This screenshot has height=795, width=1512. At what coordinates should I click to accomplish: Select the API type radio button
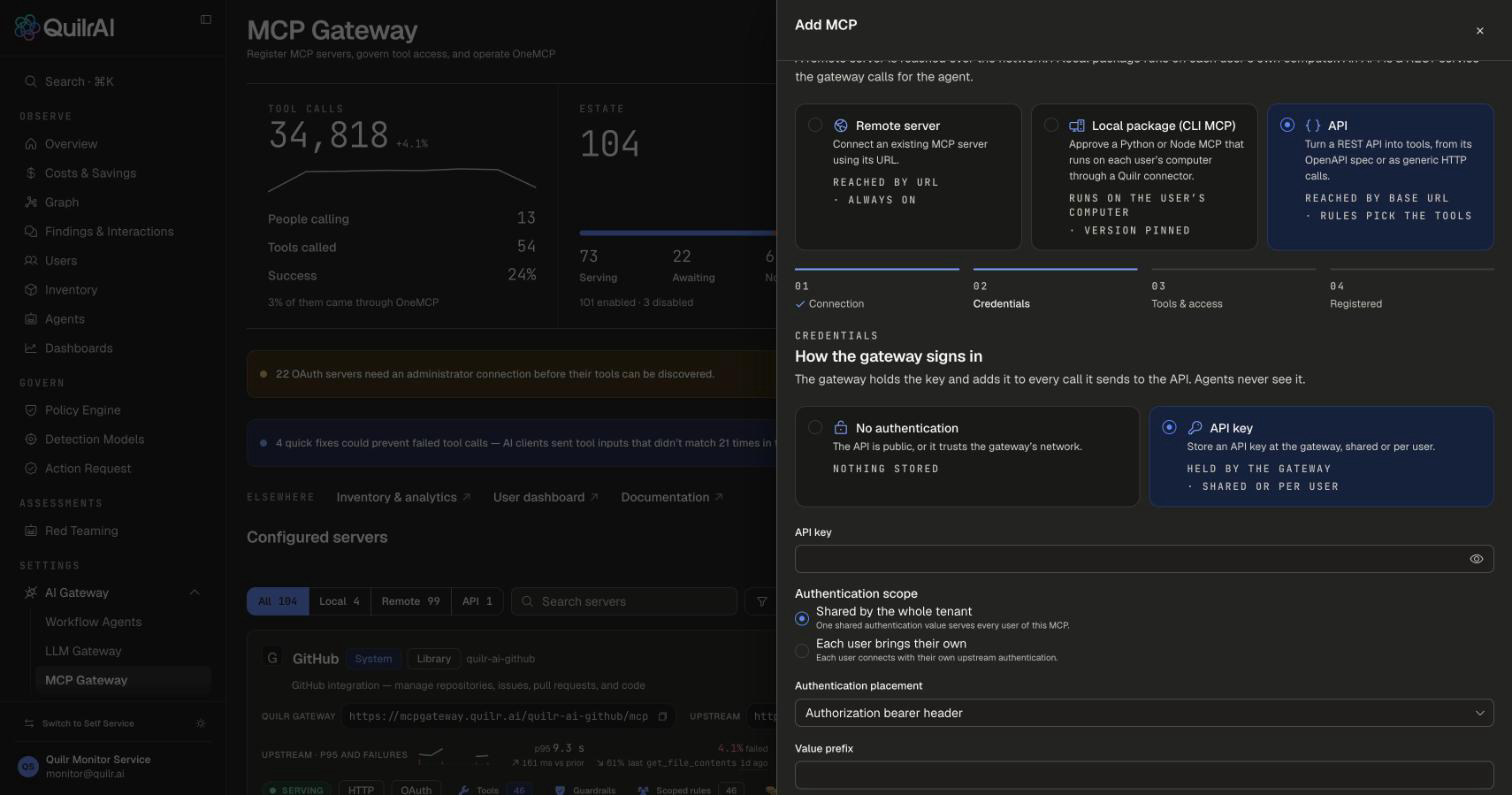click(1287, 125)
